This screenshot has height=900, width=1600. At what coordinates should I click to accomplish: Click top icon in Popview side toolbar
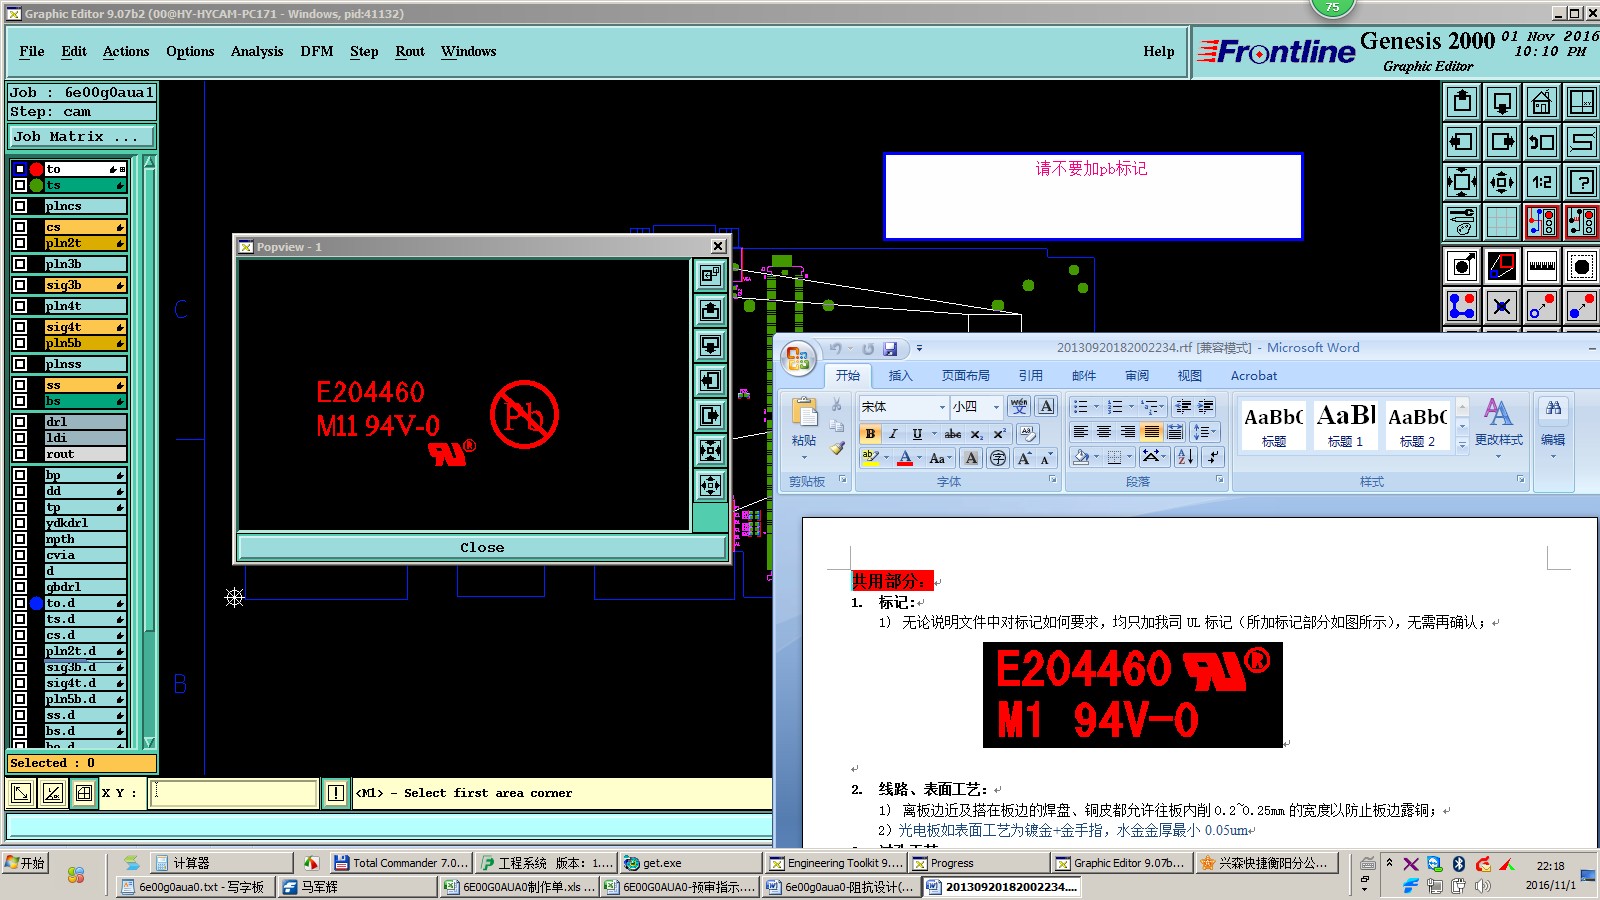click(x=710, y=275)
